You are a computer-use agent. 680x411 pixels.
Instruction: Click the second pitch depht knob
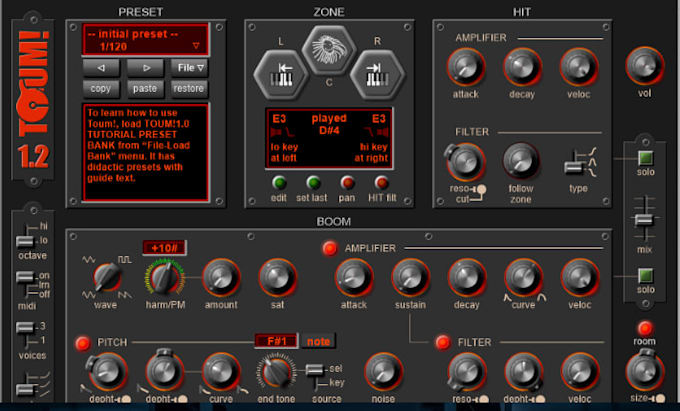pyautogui.click(x=164, y=371)
